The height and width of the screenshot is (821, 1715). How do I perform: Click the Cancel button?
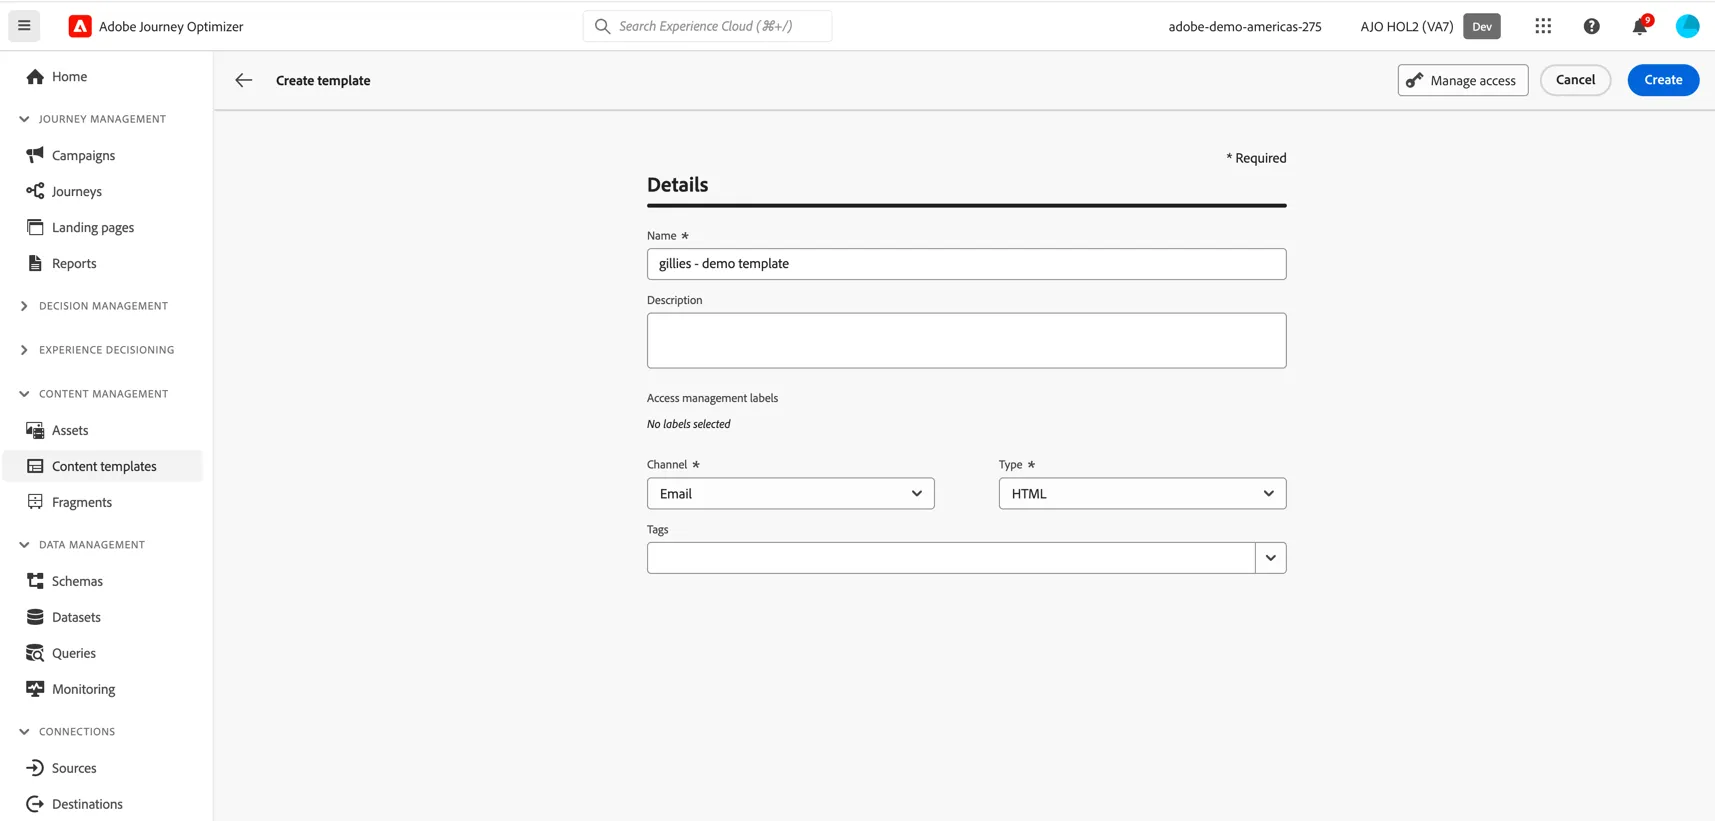(1575, 80)
